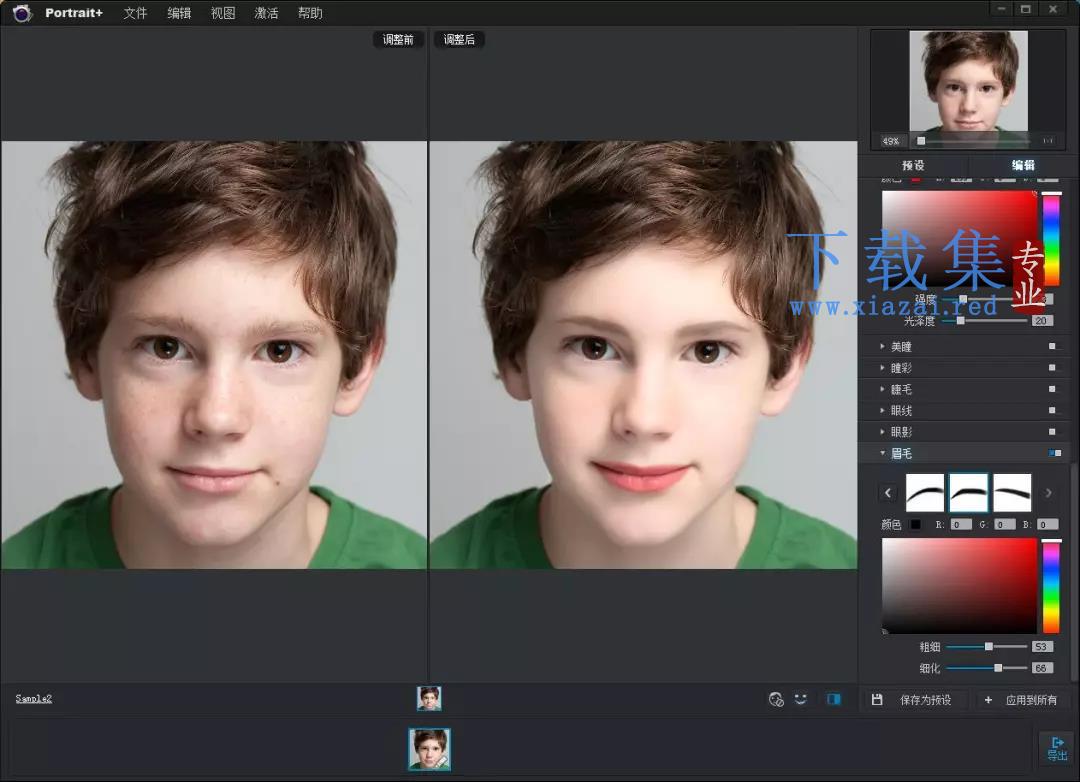Click the Portrait+ app logo icon
This screenshot has height=782, width=1080.
click(22, 13)
